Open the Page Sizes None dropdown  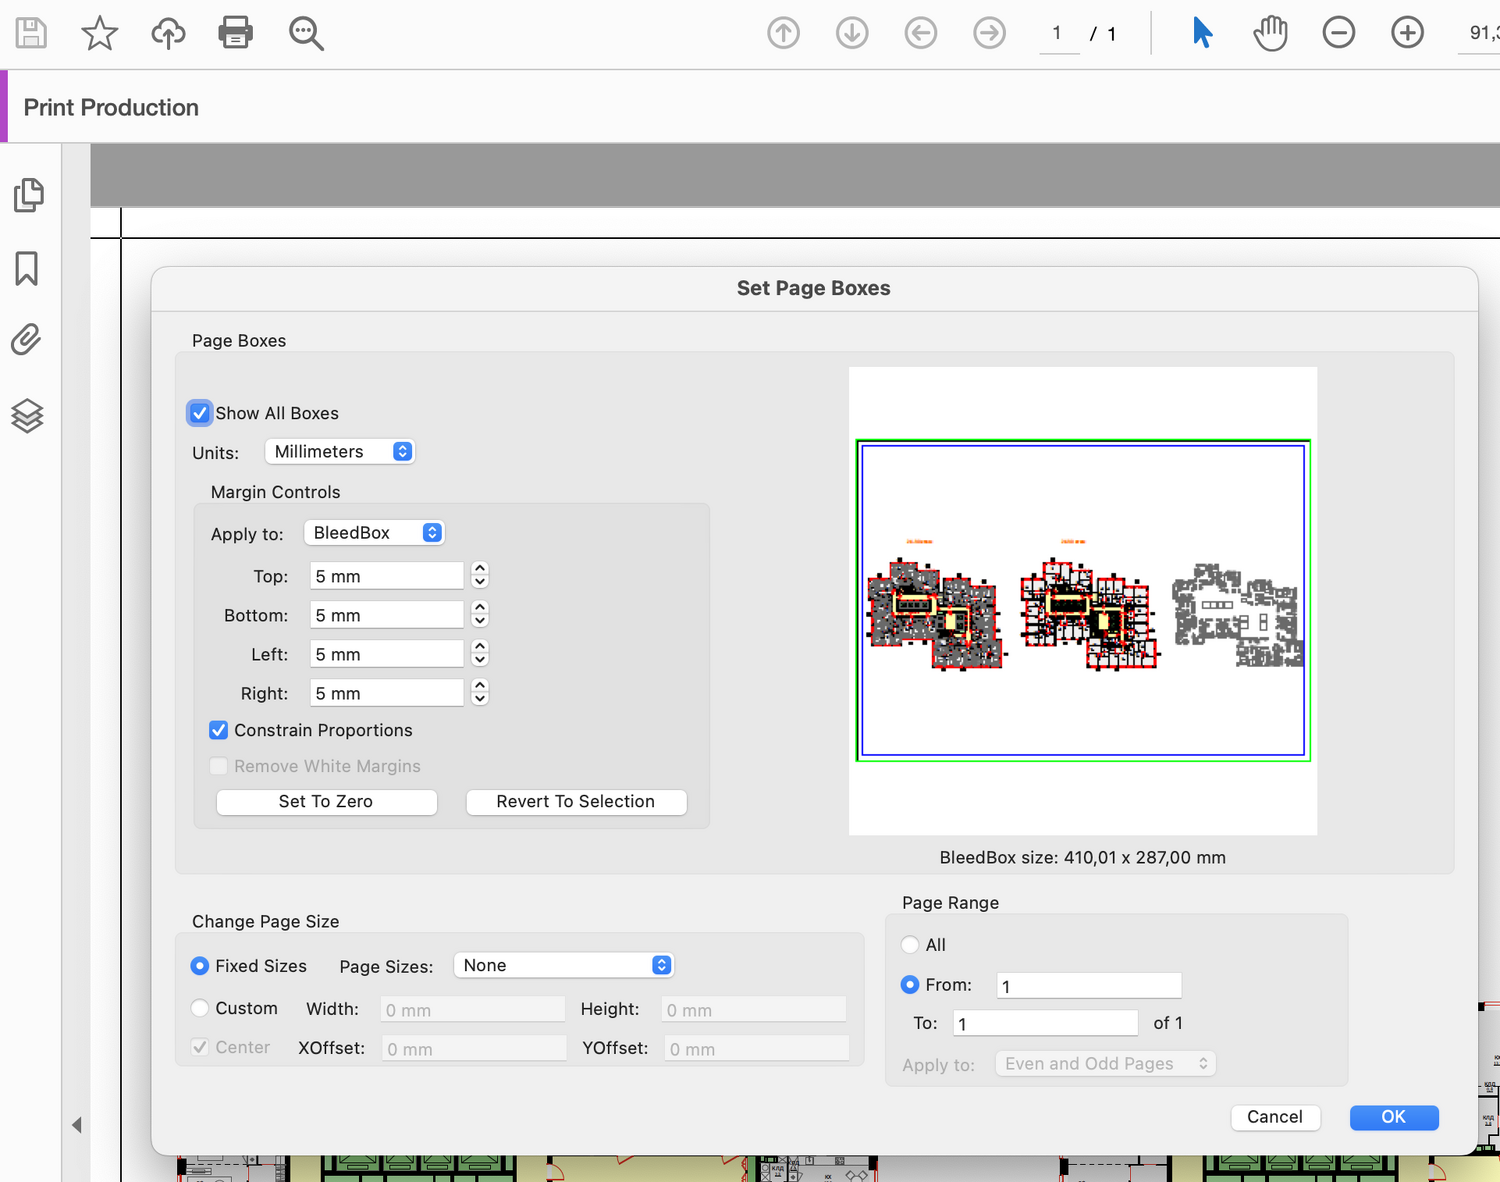564,965
